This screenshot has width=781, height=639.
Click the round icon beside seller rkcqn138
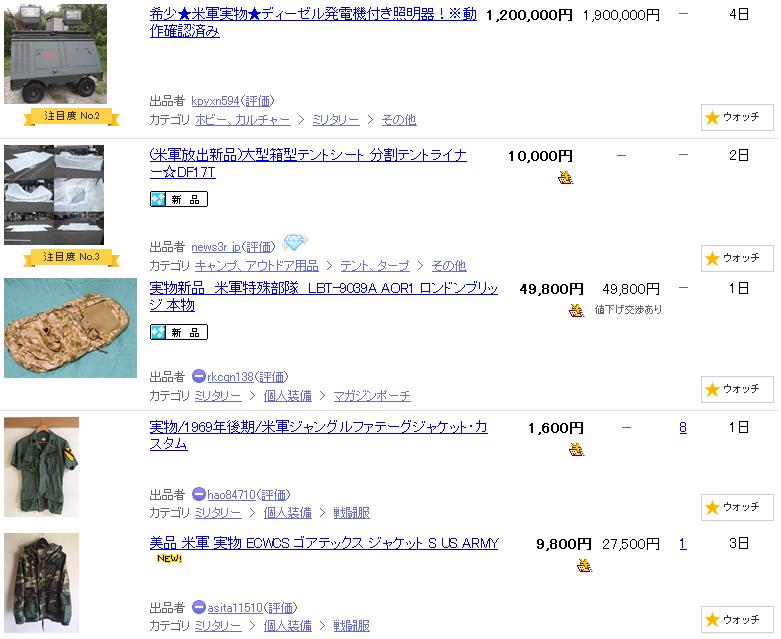(x=199, y=376)
